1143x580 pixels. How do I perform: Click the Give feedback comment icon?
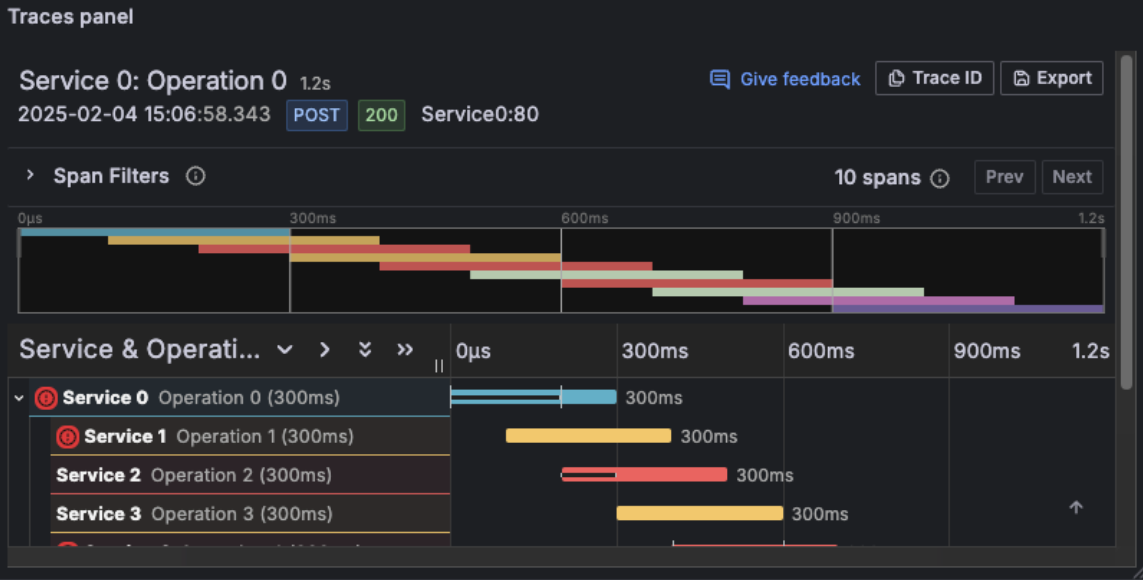coord(719,79)
